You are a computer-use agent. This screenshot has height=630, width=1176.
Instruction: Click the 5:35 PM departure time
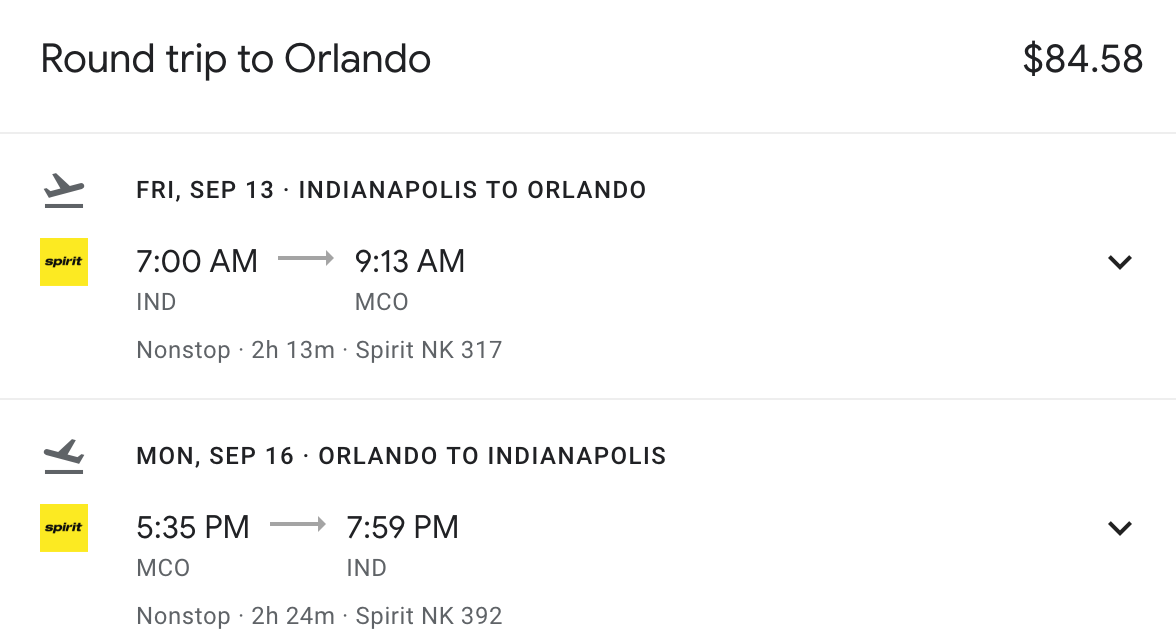click(x=193, y=527)
